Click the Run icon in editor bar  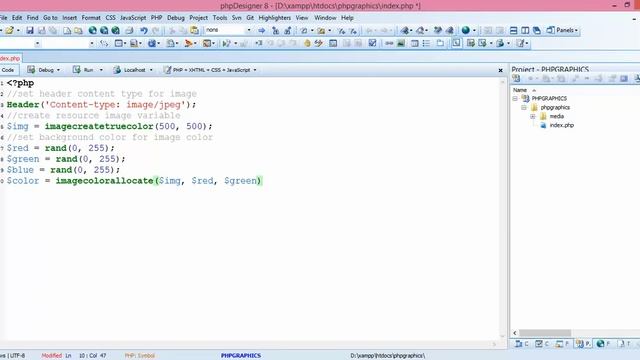tap(76, 70)
